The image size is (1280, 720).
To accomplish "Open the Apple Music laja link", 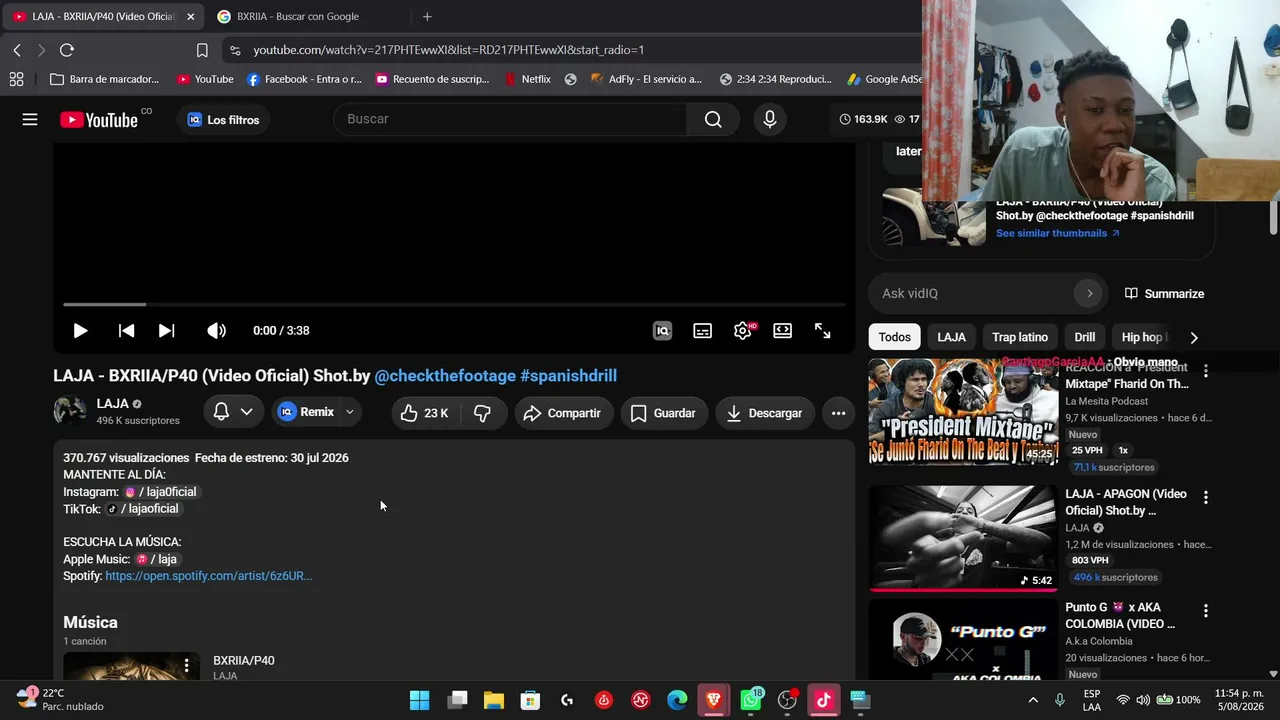I will pyautogui.click(x=156, y=559).
